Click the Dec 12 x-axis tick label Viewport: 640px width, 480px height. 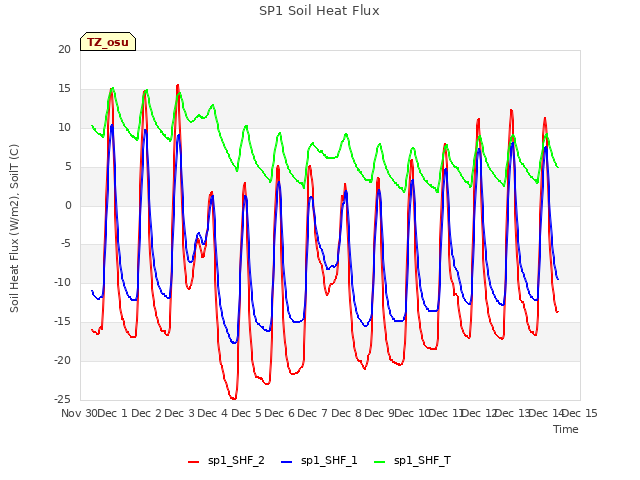point(480,413)
